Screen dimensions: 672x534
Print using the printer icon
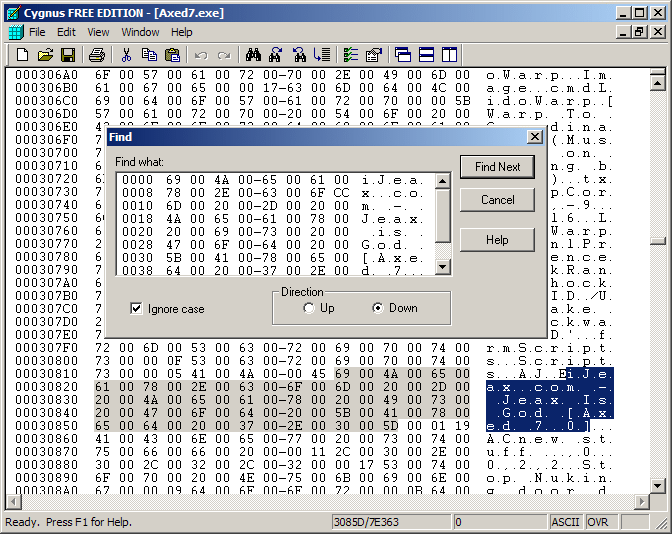97,55
